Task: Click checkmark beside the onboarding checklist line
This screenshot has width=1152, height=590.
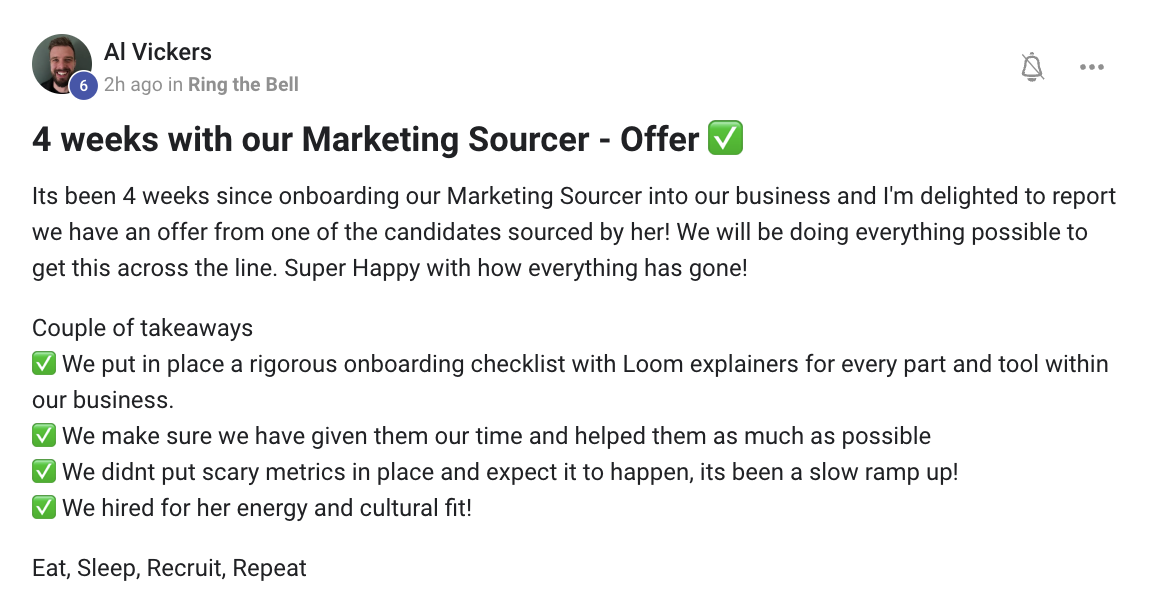Action: click(x=44, y=364)
